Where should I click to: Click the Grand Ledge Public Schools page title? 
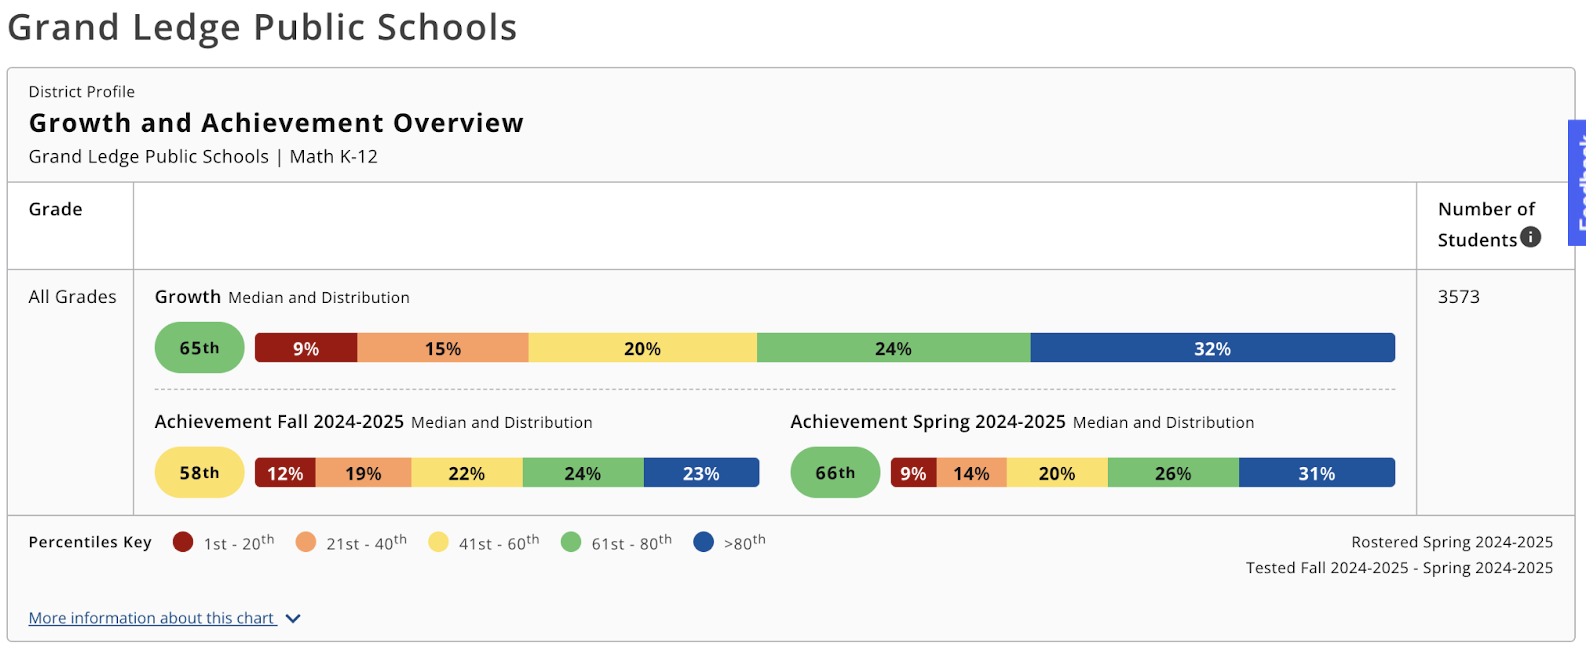click(x=263, y=27)
